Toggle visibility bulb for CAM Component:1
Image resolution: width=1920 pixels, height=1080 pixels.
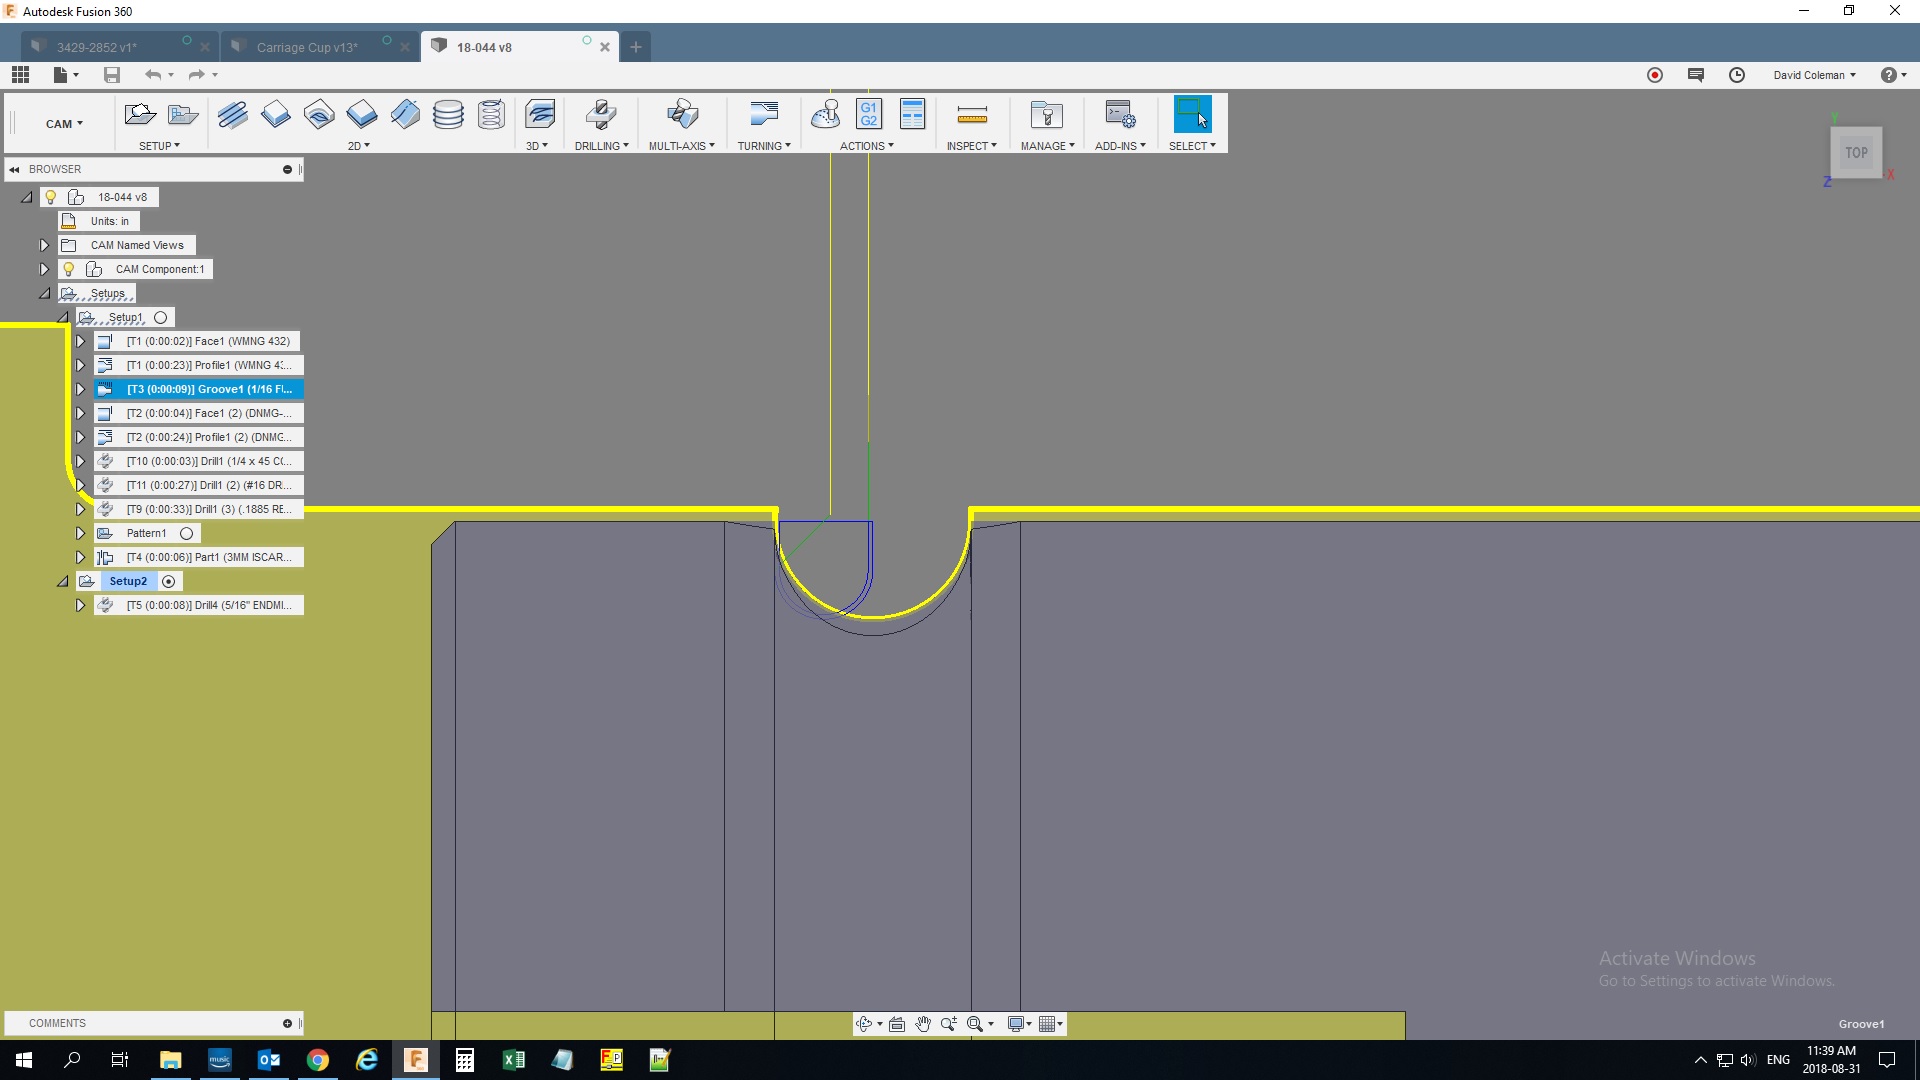69,269
